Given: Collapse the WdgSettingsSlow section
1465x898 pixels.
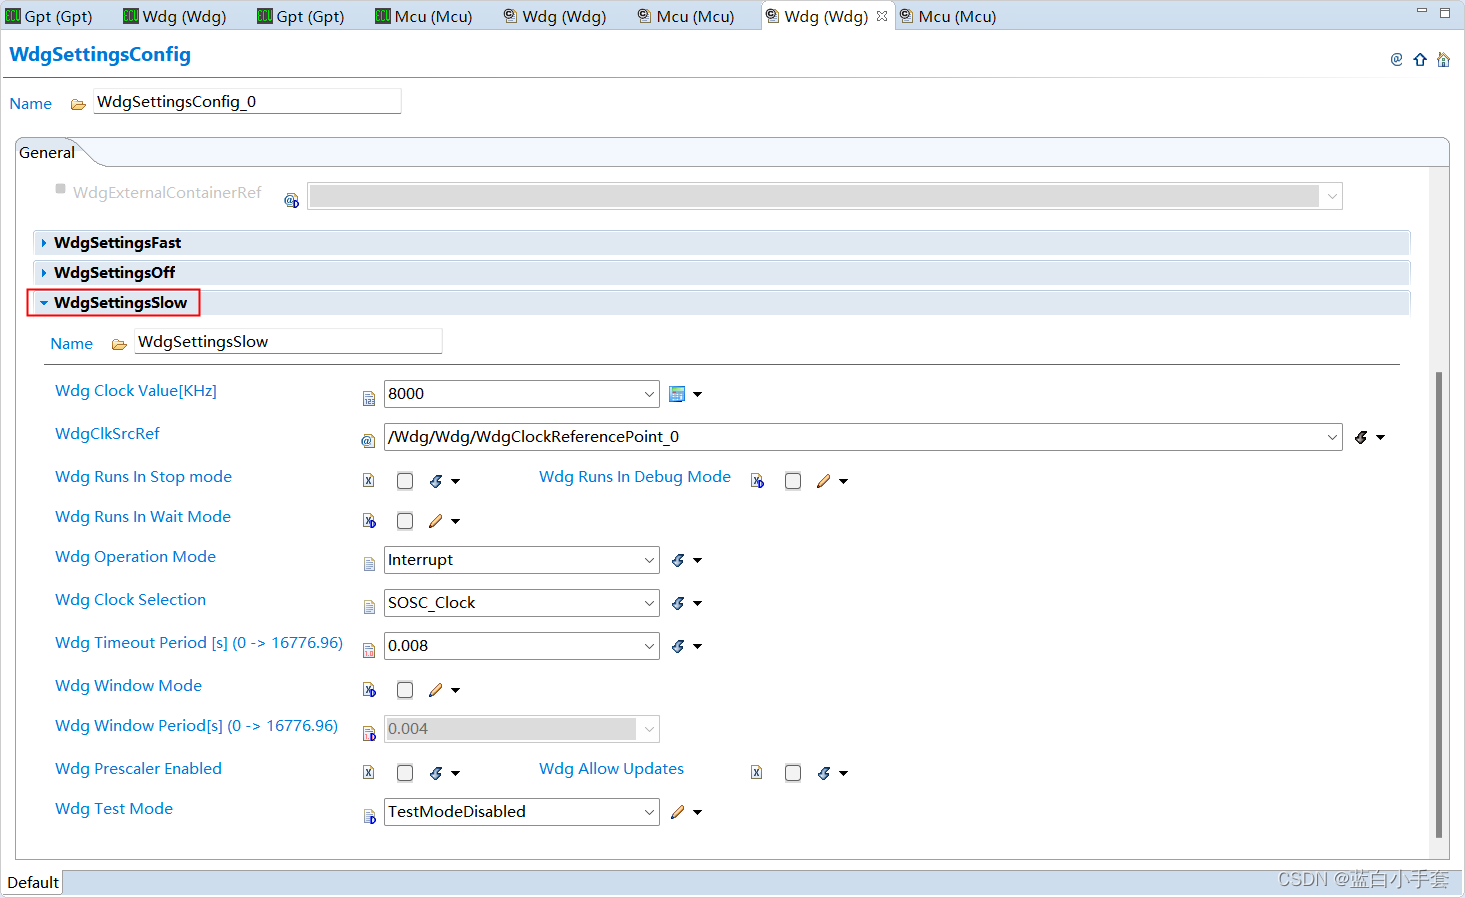Looking at the screenshot, I should pos(44,303).
